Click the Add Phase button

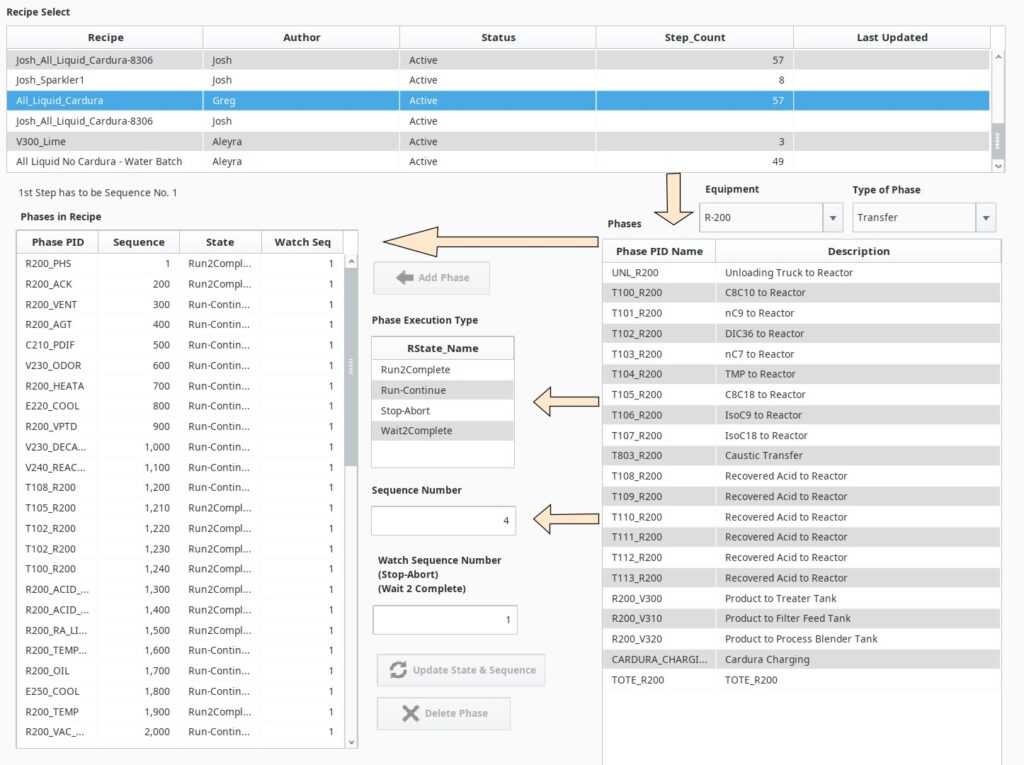click(x=432, y=278)
